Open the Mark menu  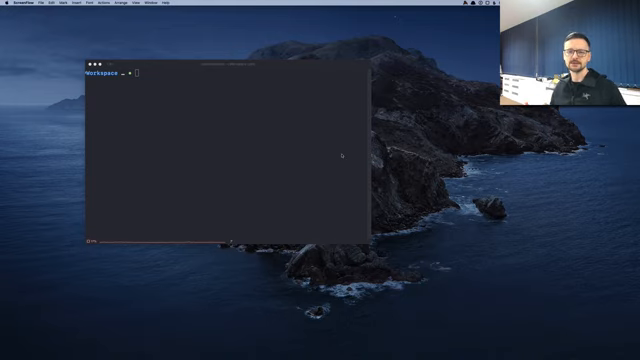[x=63, y=2]
